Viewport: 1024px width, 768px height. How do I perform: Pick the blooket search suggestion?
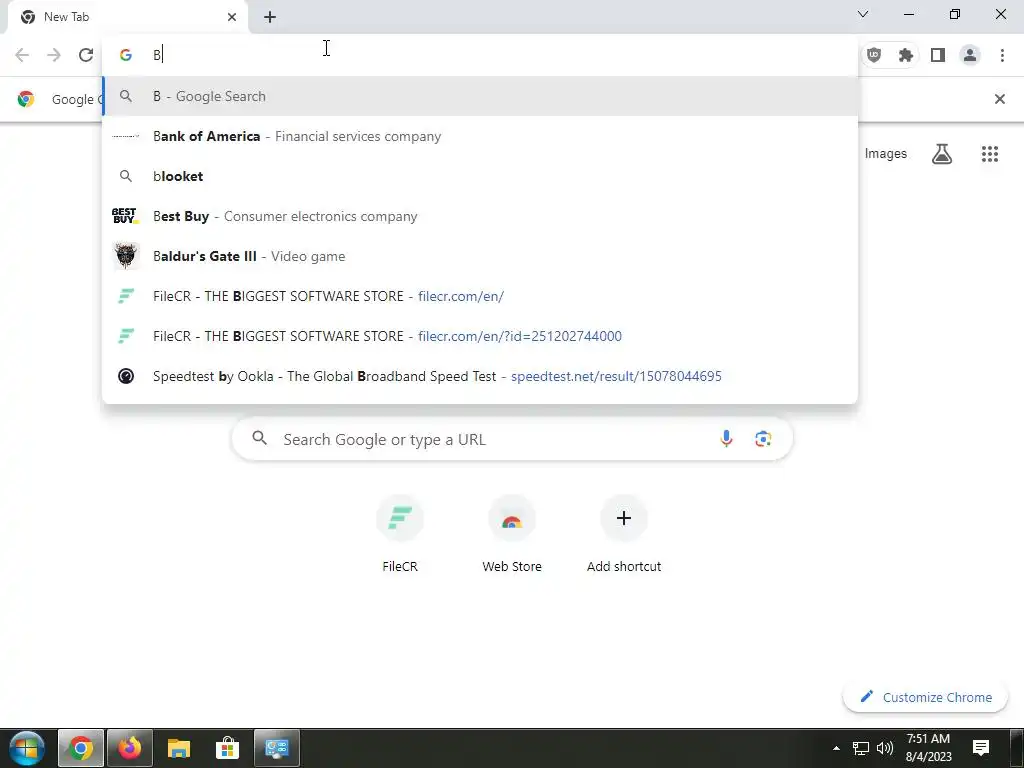(x=481, y=176)
